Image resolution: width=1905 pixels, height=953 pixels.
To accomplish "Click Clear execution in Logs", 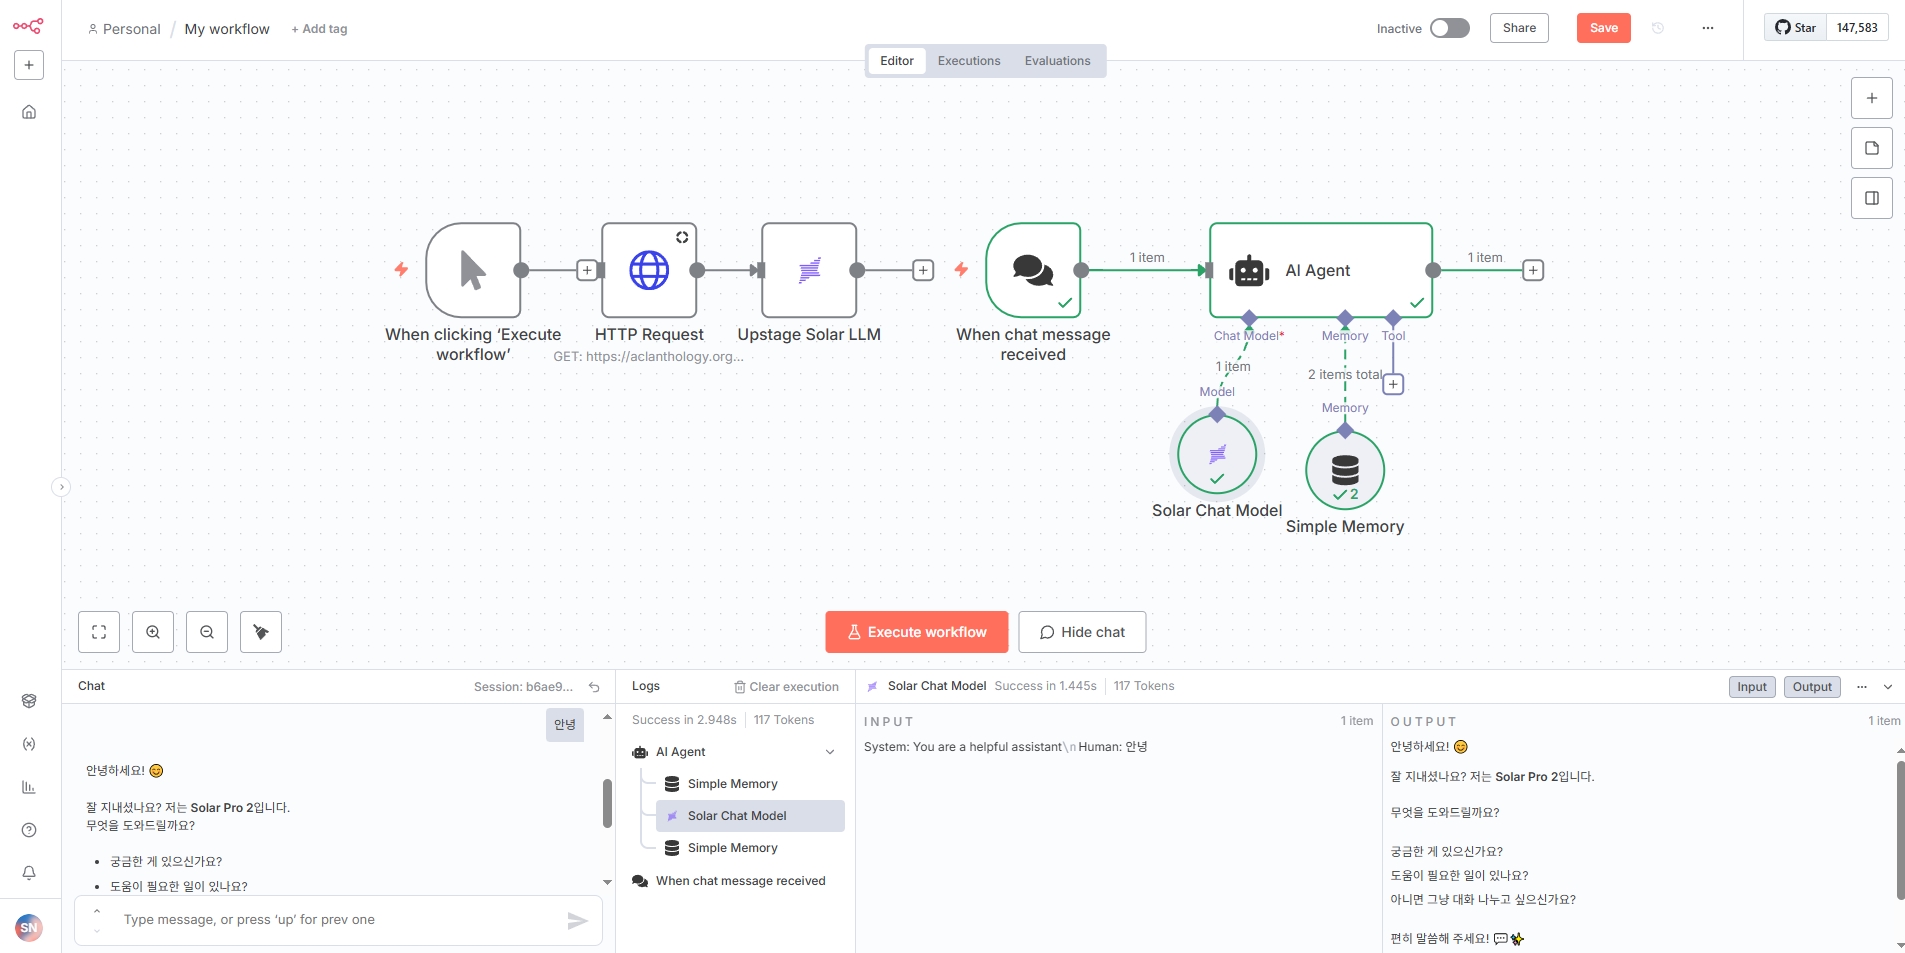I will (786, 687).
